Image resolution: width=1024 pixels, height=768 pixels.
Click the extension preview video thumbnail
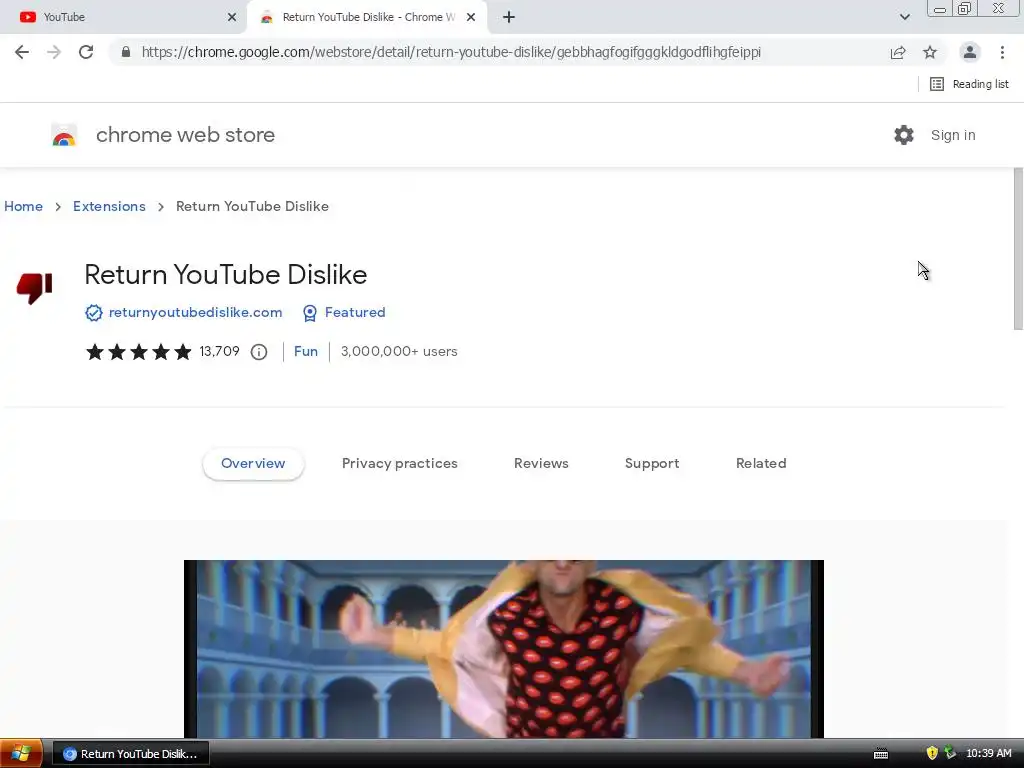pyautogui.click(x=504, y=649)
